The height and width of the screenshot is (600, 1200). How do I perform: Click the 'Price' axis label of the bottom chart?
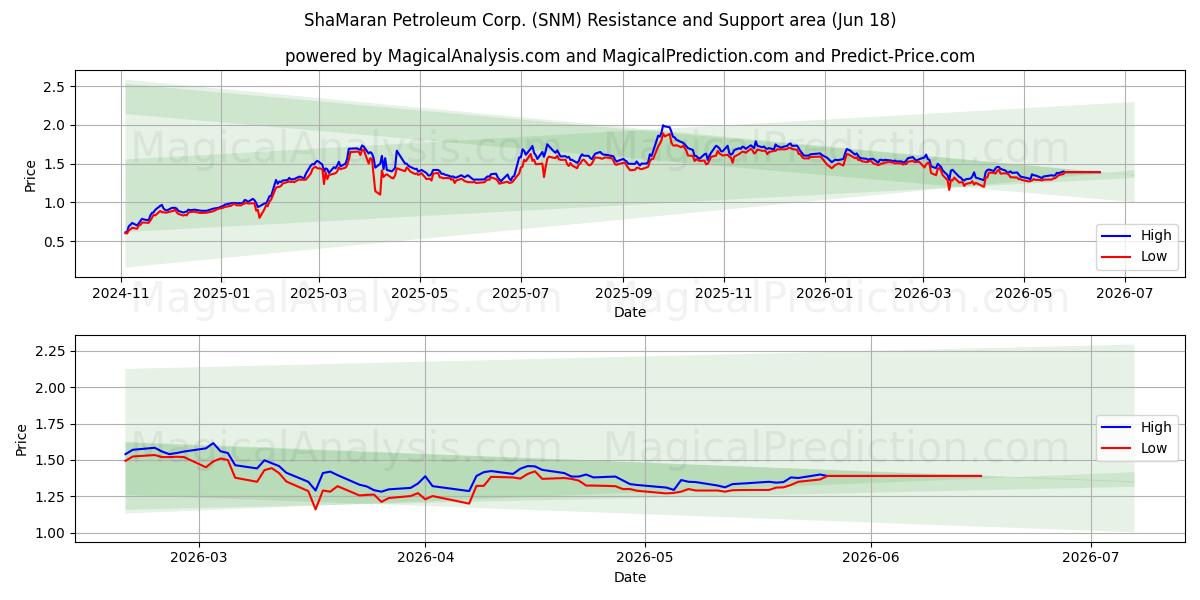point(21,439)
